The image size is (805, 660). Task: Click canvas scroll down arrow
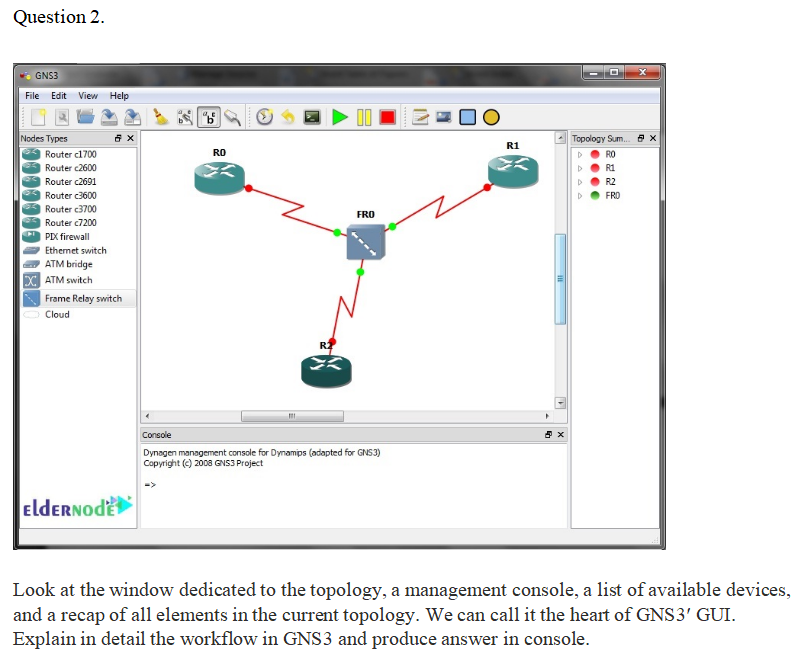(561, 403)
